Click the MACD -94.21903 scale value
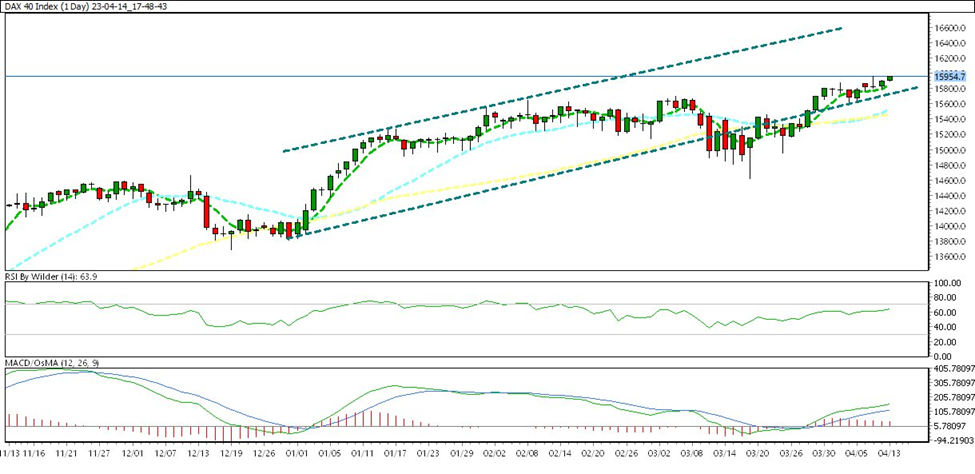This screenshot has width=975, height=474. pos(953,440)
